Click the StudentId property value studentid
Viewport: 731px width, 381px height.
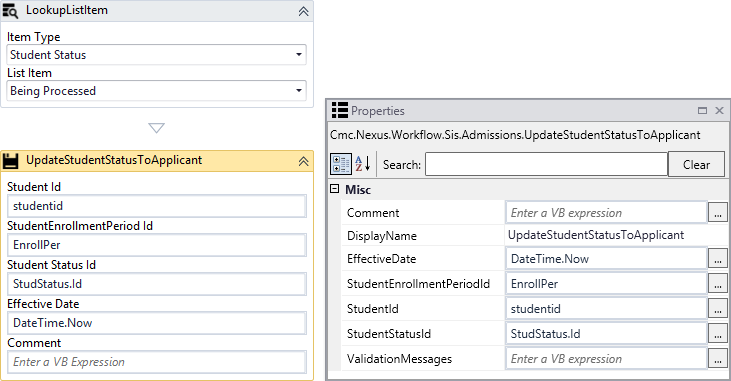click(x=606, y=309)
